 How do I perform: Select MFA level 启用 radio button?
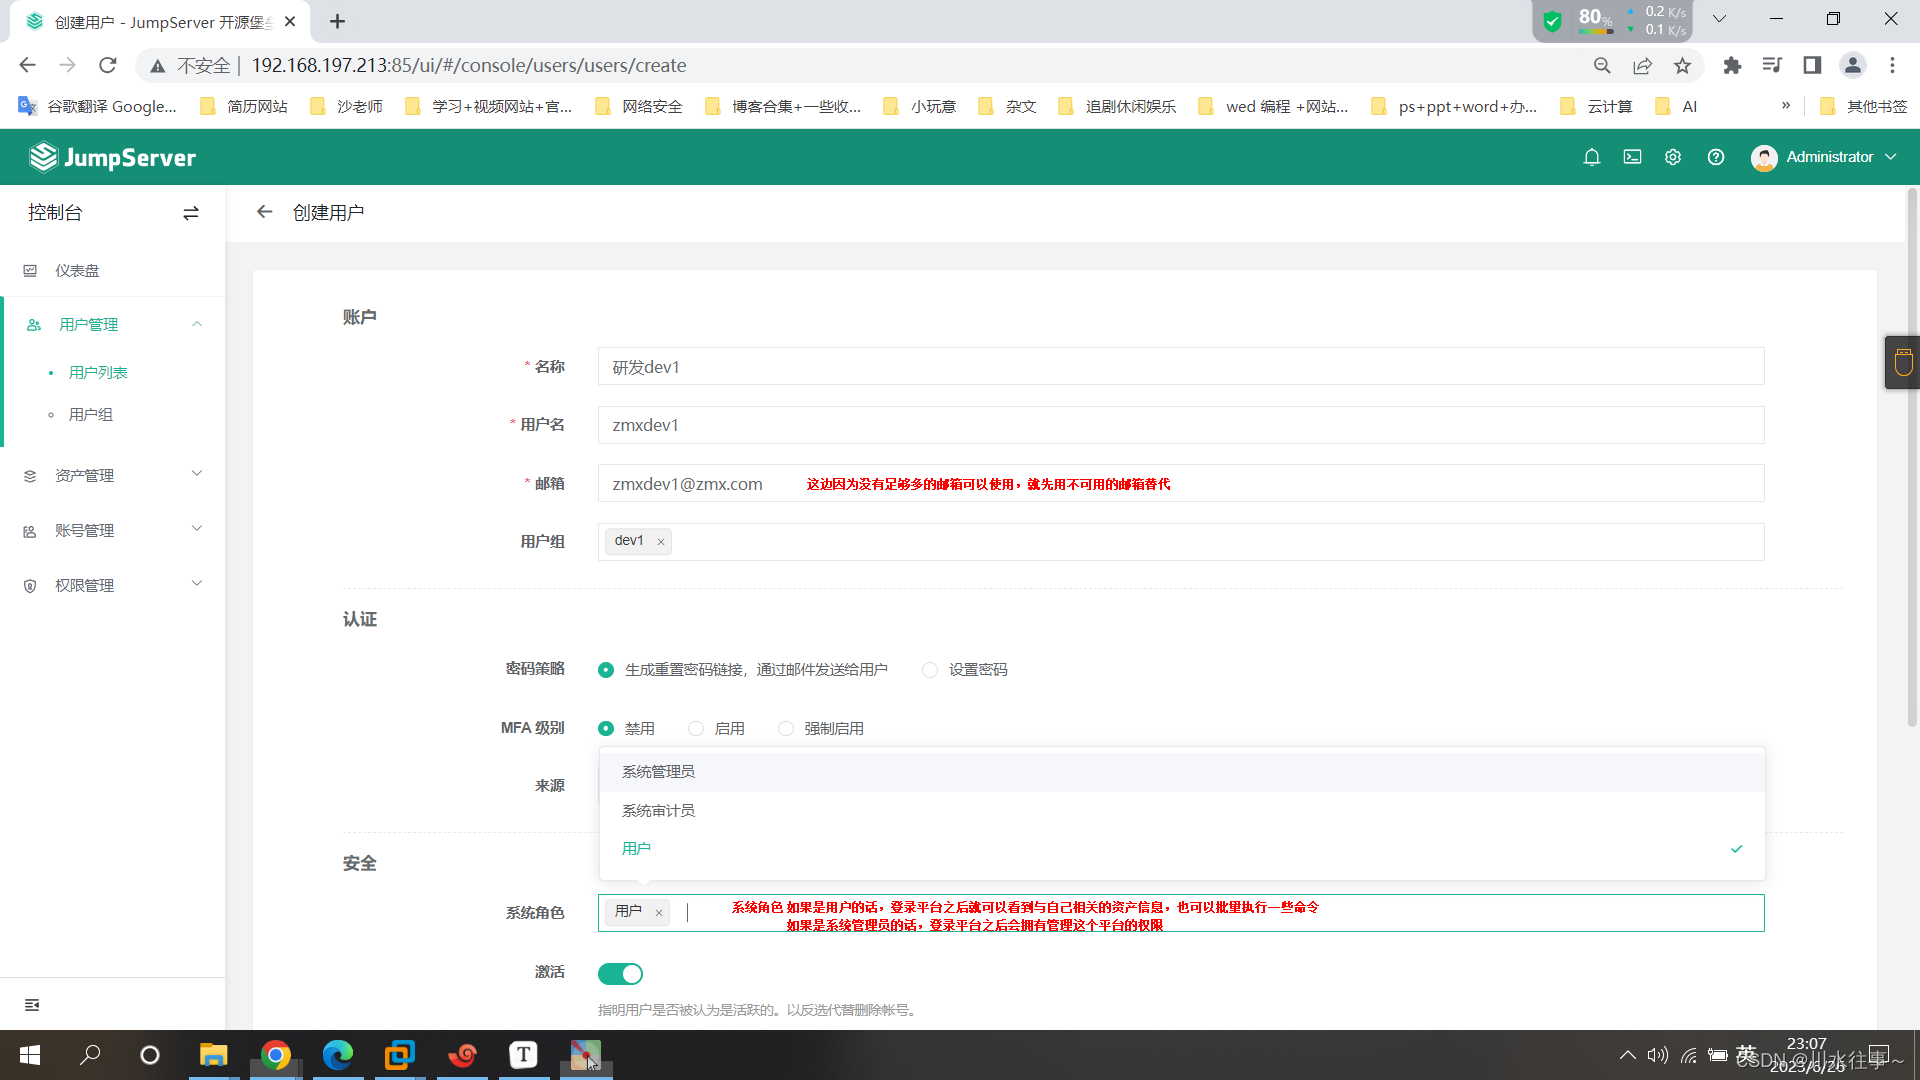point(697,729)
